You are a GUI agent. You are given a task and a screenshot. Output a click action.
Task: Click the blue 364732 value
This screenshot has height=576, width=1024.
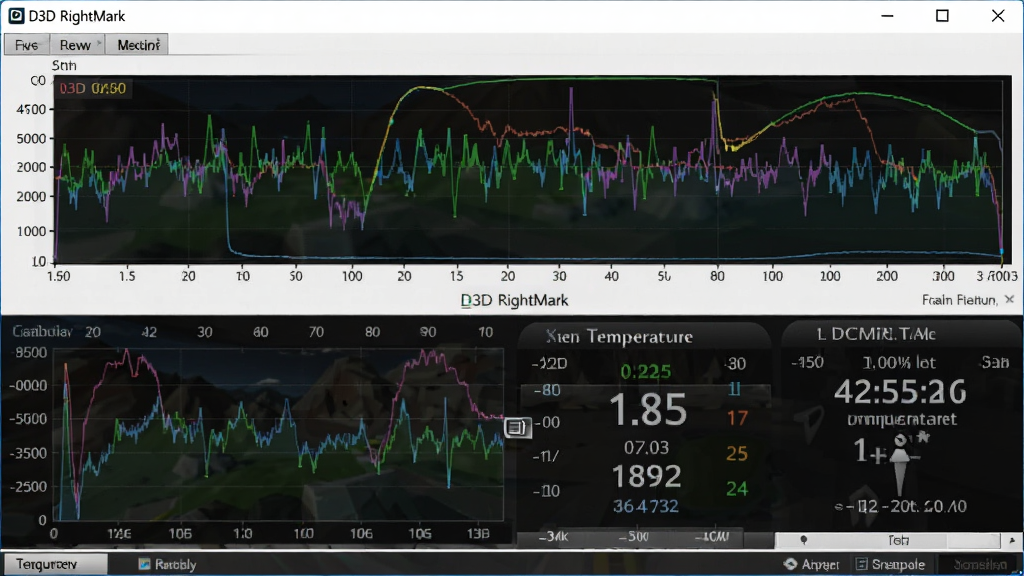[645, 506]
